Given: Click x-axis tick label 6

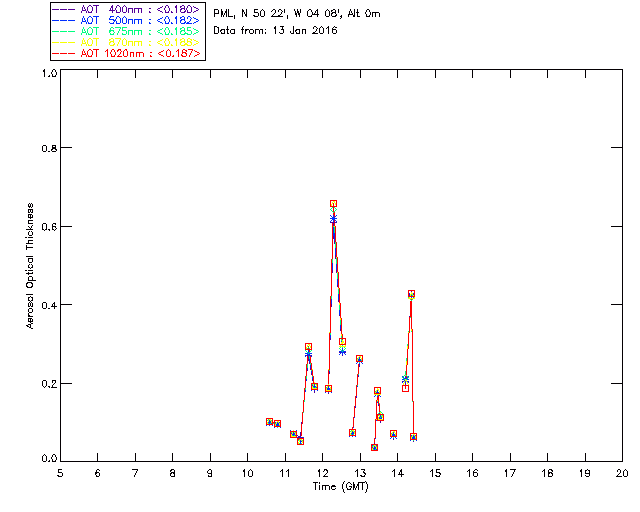Looking at the screenshot, I should (98, 473).
